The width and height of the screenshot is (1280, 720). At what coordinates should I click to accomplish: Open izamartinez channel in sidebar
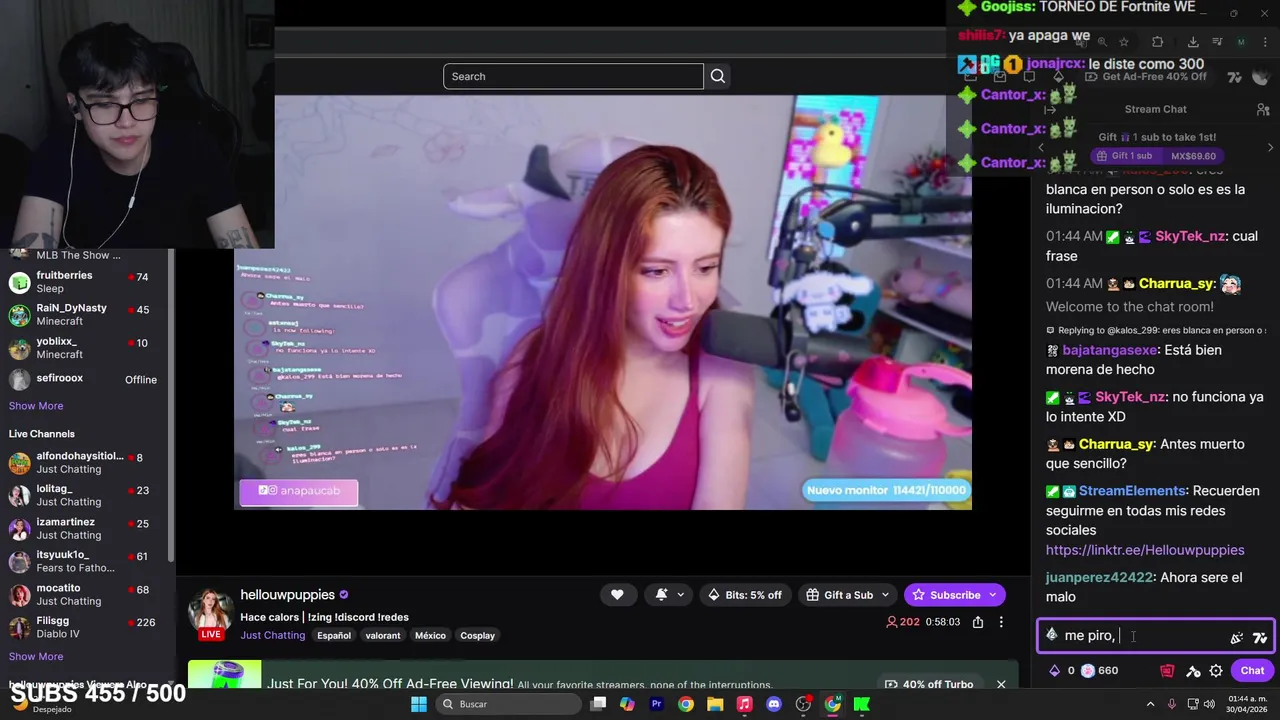click(x=87, y=528)
